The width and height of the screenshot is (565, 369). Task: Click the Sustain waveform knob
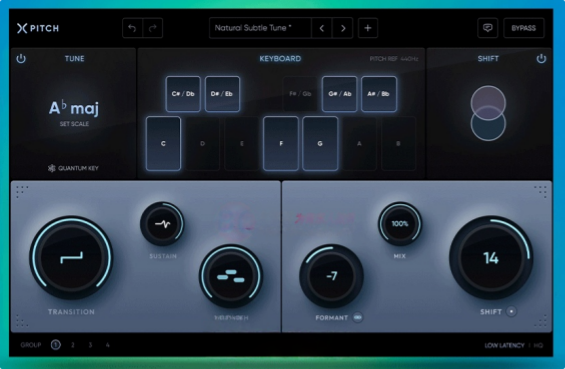click(162, 224)
